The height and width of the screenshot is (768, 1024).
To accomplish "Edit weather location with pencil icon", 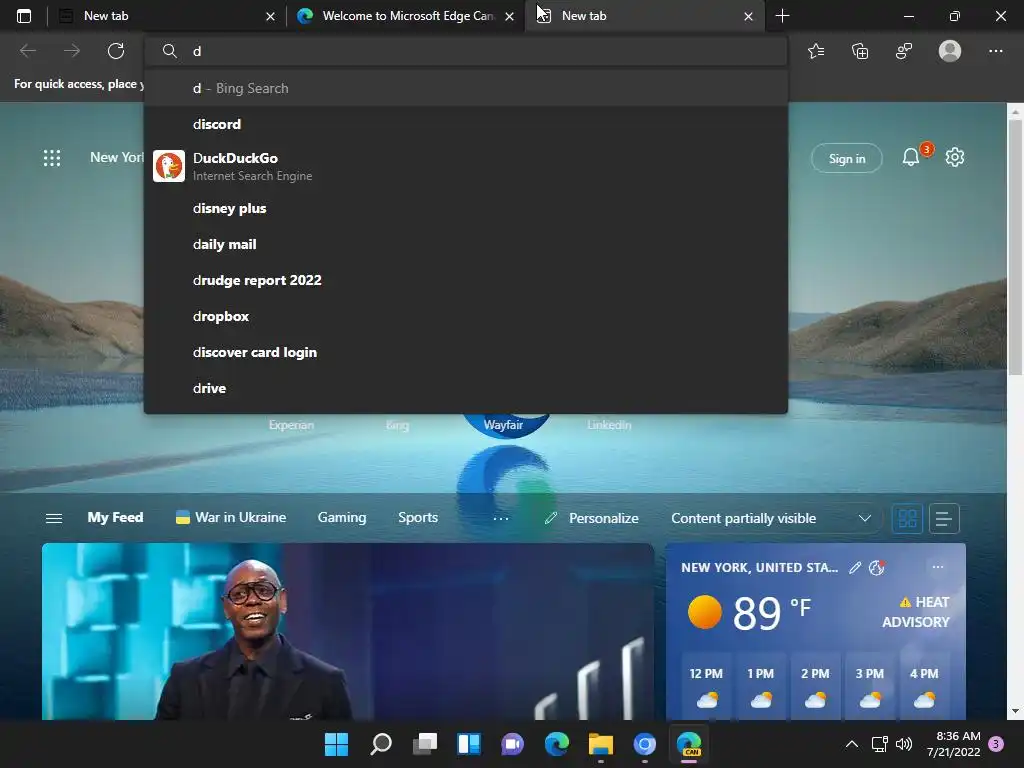I will click(x=855, y=568).
